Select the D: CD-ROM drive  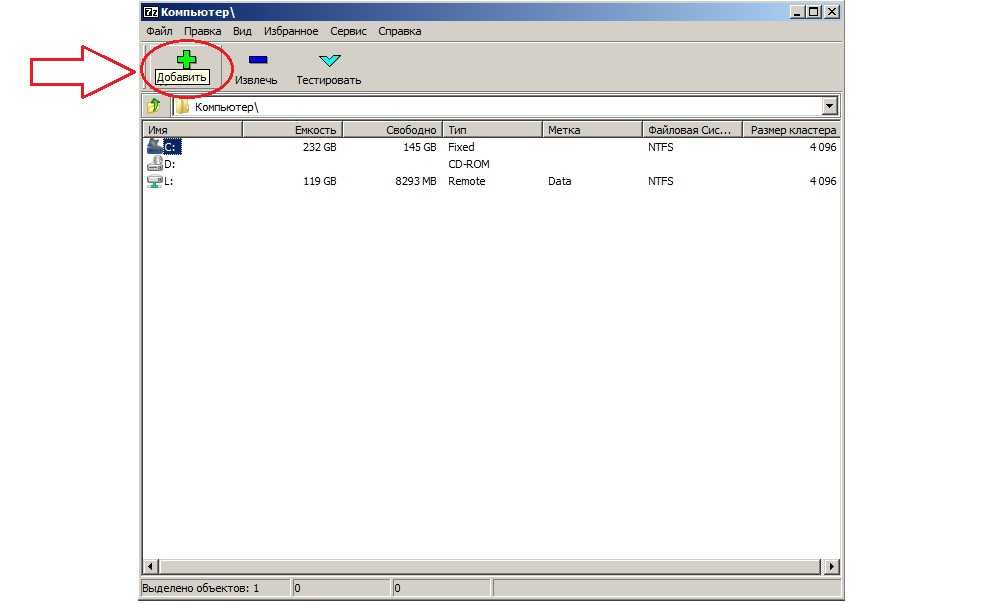(155, 164)
